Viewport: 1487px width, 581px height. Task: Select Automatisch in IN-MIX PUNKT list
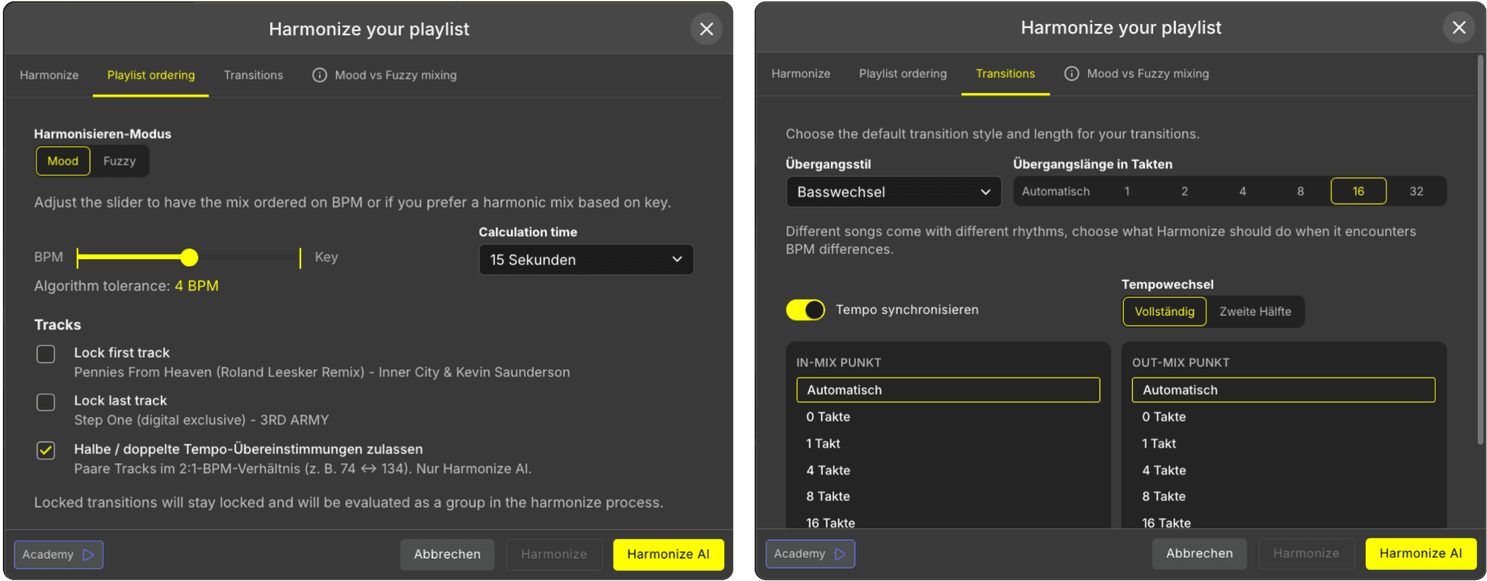tap(948, 390)
